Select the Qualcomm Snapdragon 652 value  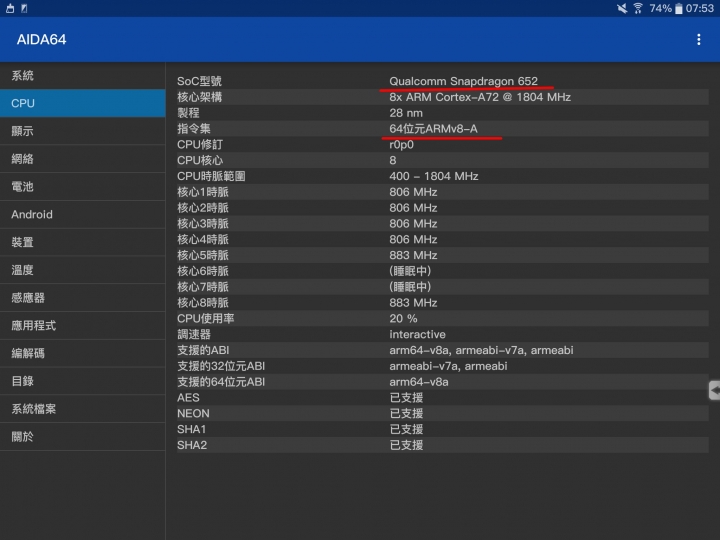463,81
